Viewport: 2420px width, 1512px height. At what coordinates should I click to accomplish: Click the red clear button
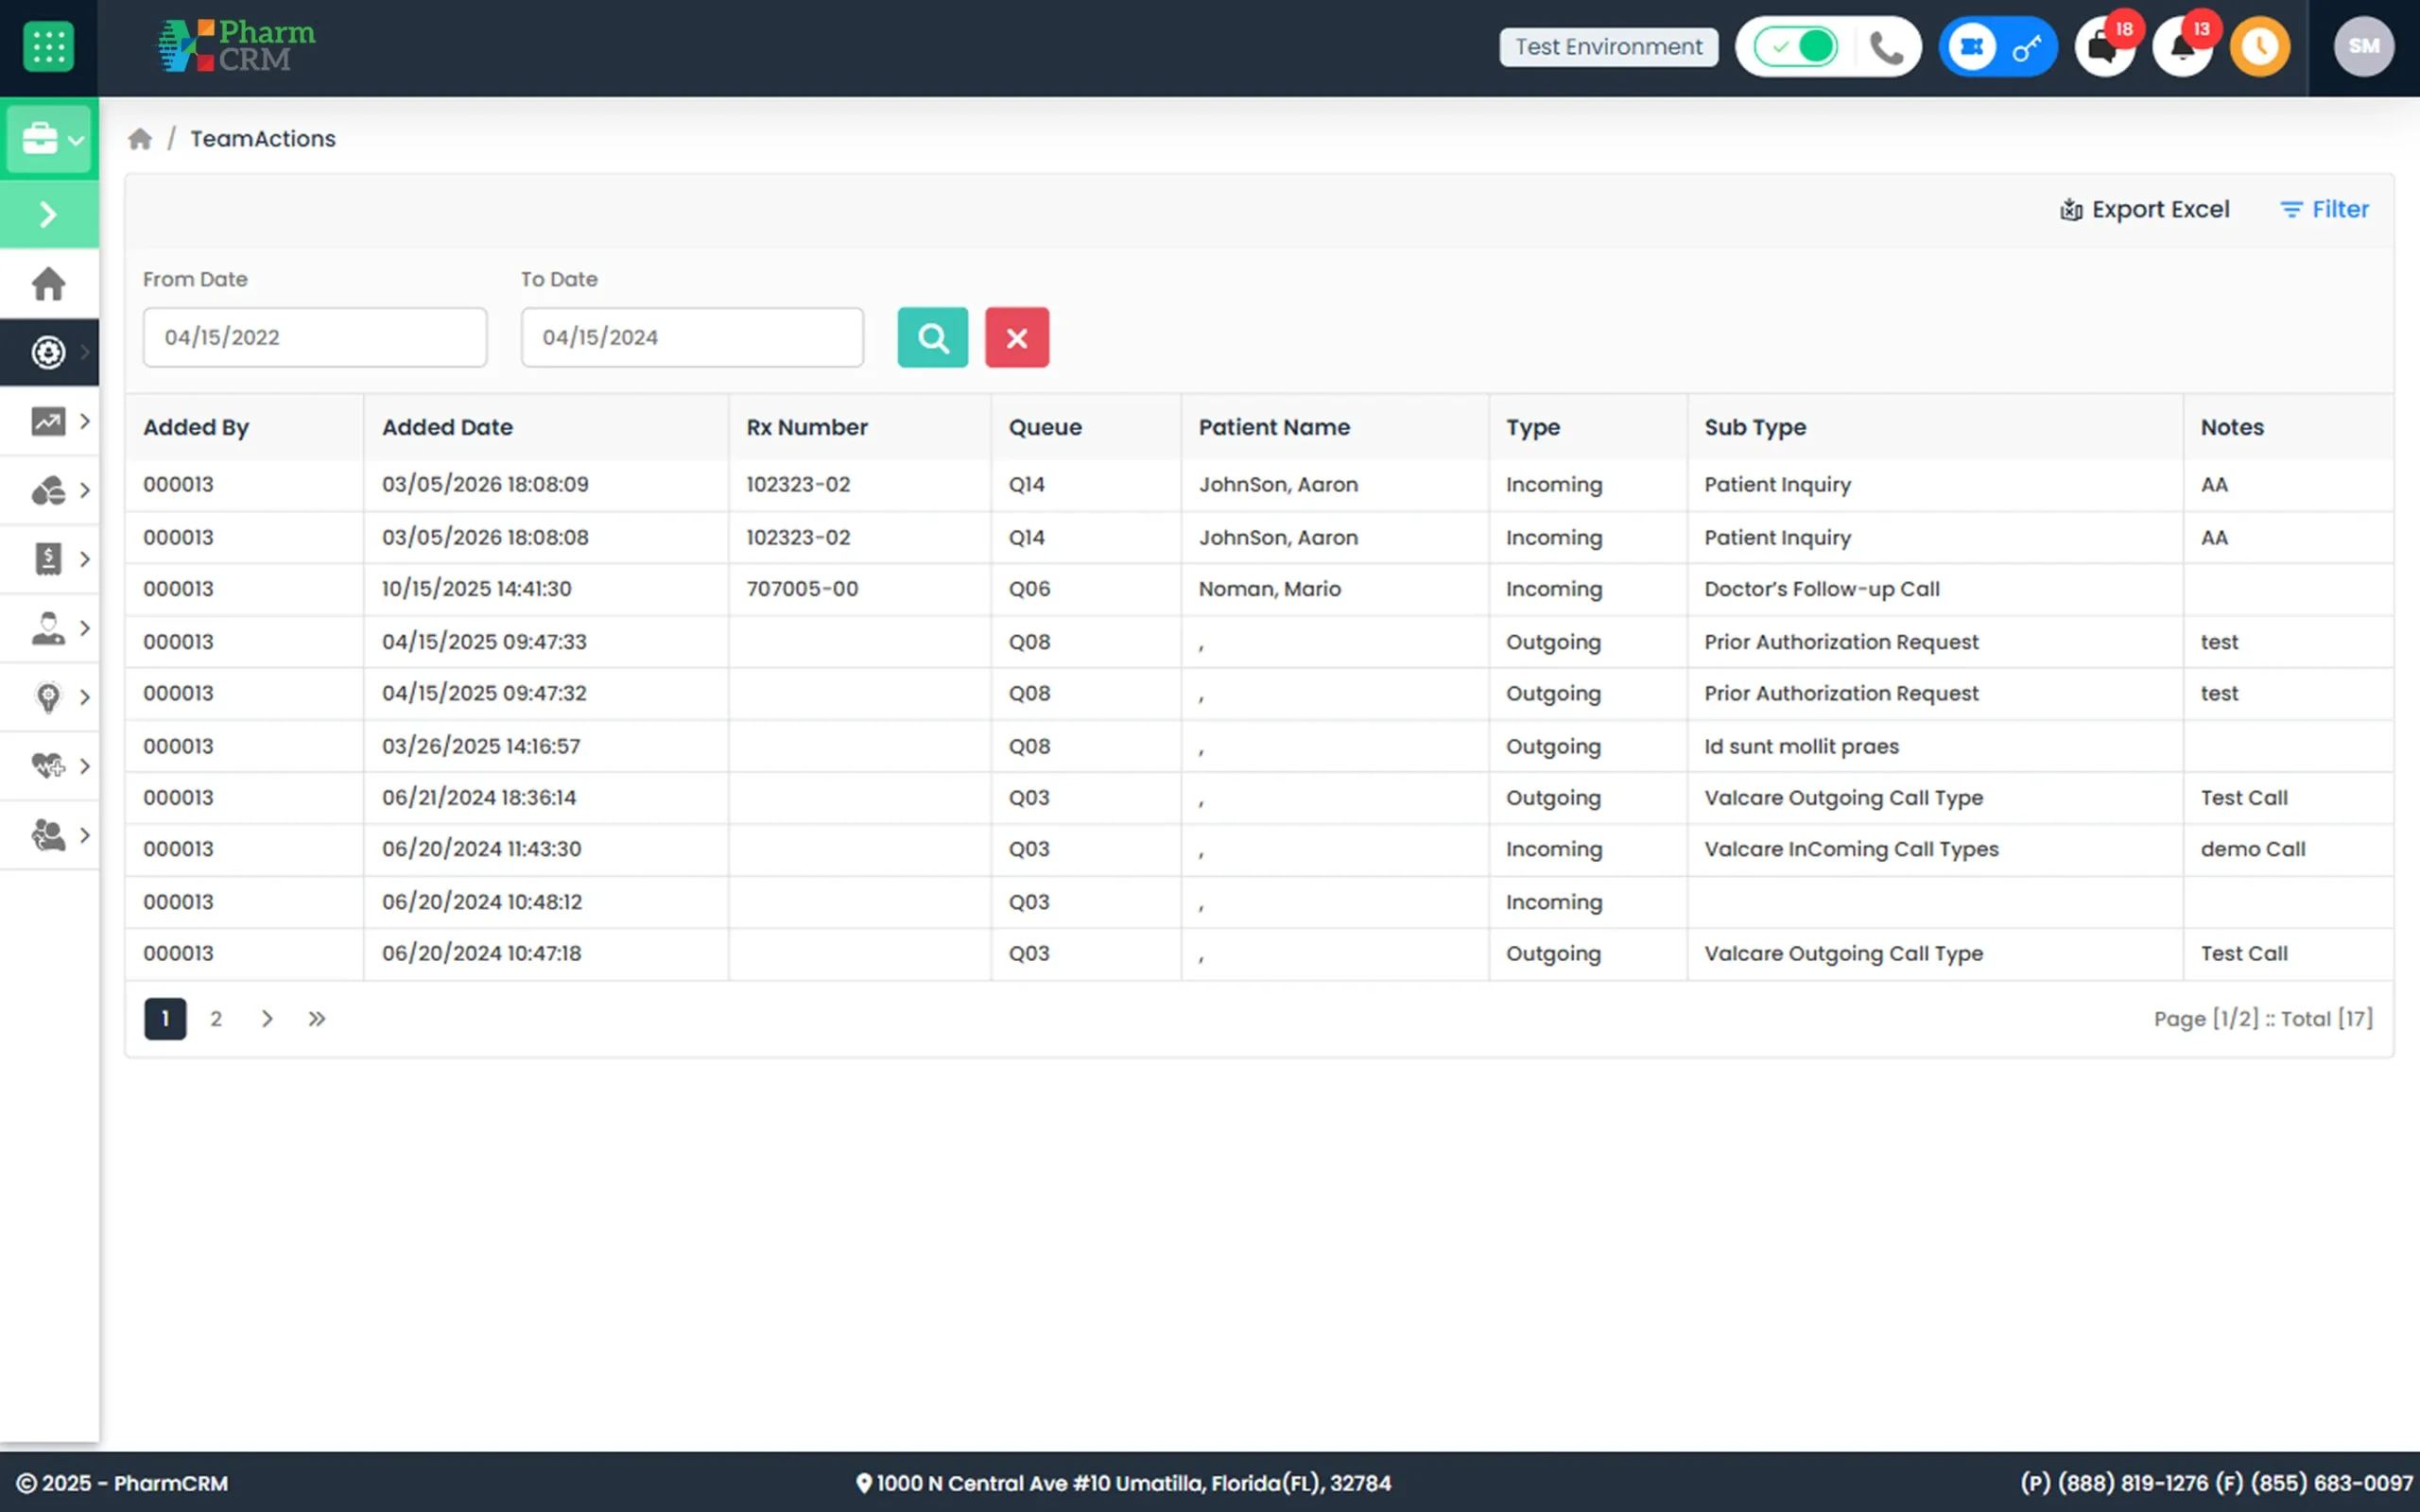coord(1017,337)
